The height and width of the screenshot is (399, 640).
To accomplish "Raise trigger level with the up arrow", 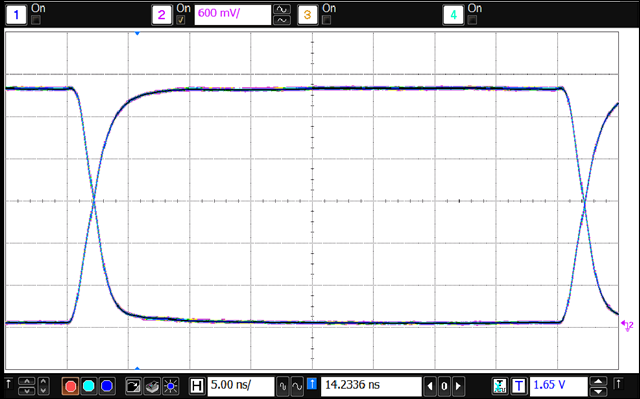I will [x=598, y=381].
